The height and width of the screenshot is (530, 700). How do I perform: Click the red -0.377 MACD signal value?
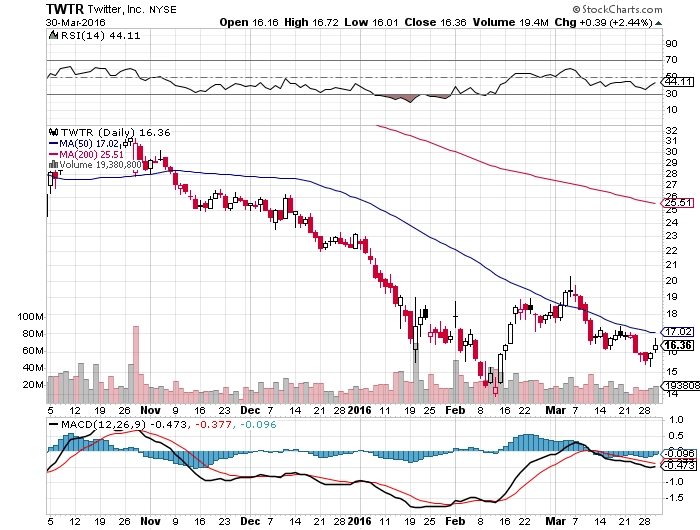(x=213, y=424)
